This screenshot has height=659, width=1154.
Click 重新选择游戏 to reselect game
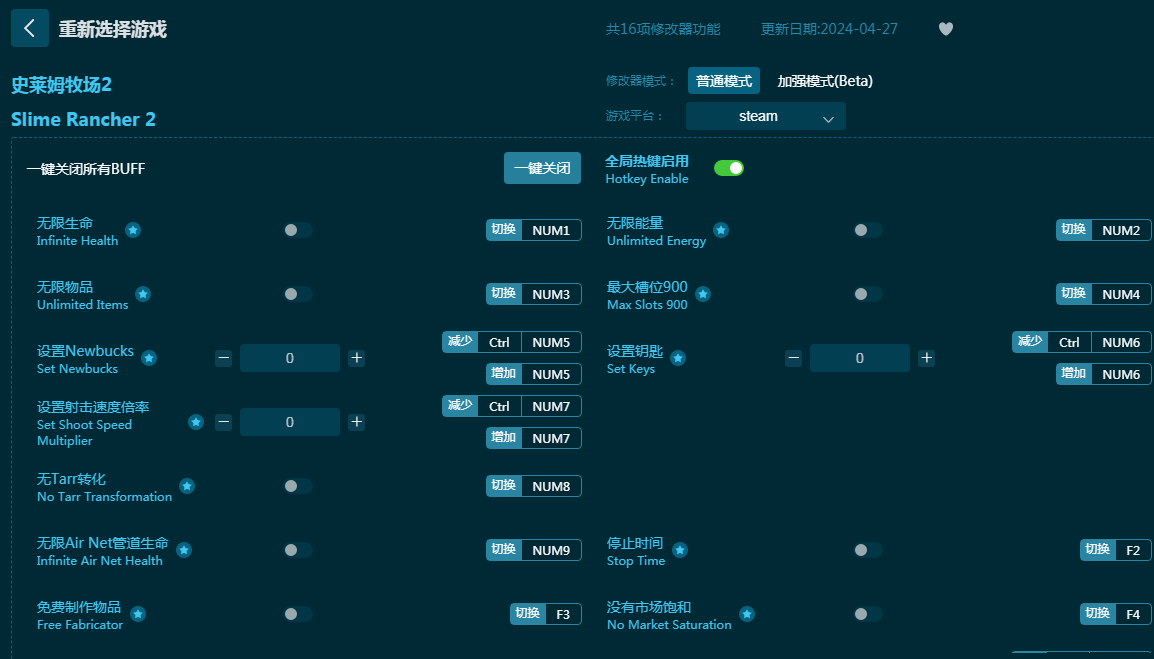pyautogui.click(x=113, y=29)
